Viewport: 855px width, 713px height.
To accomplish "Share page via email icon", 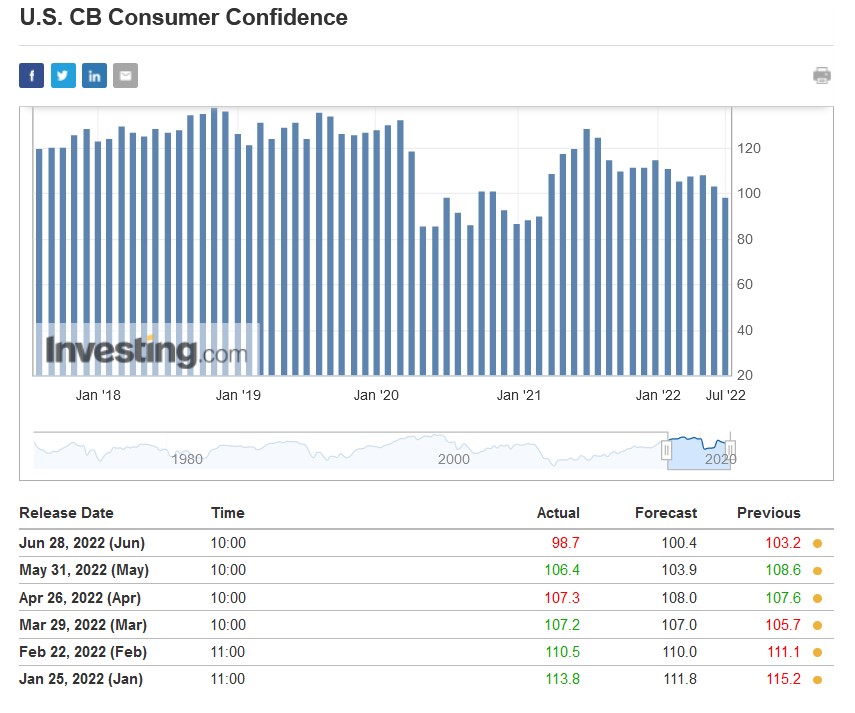I will 125,75.
